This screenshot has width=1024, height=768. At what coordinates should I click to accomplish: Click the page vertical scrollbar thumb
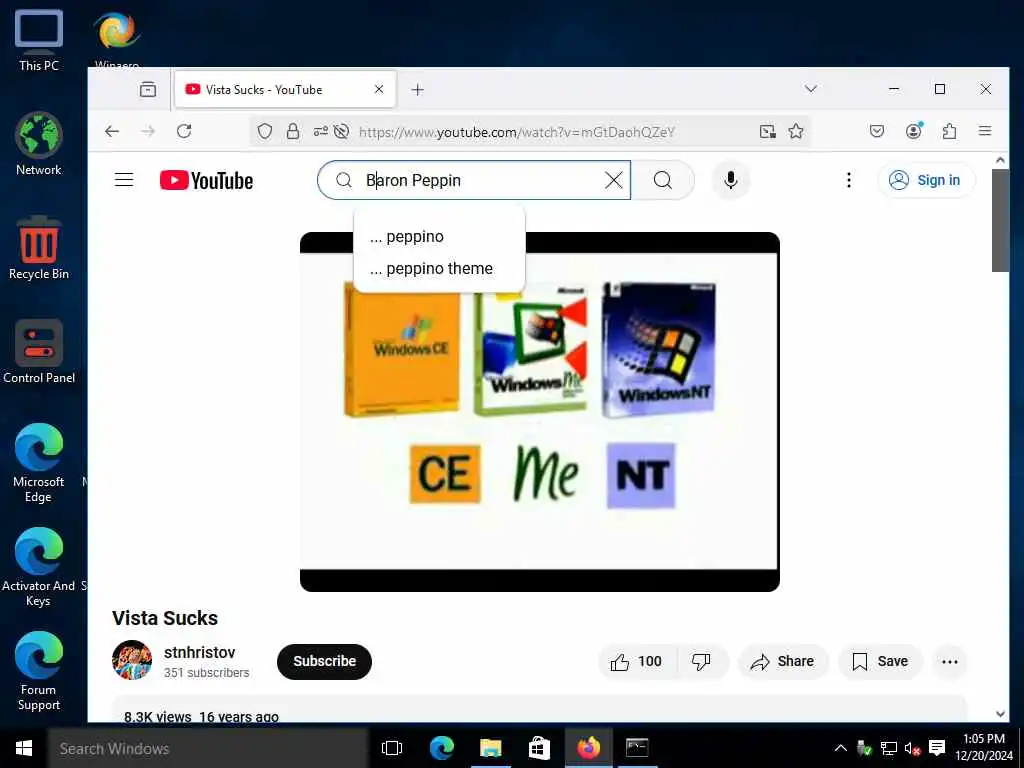(x=1000, y=220)
